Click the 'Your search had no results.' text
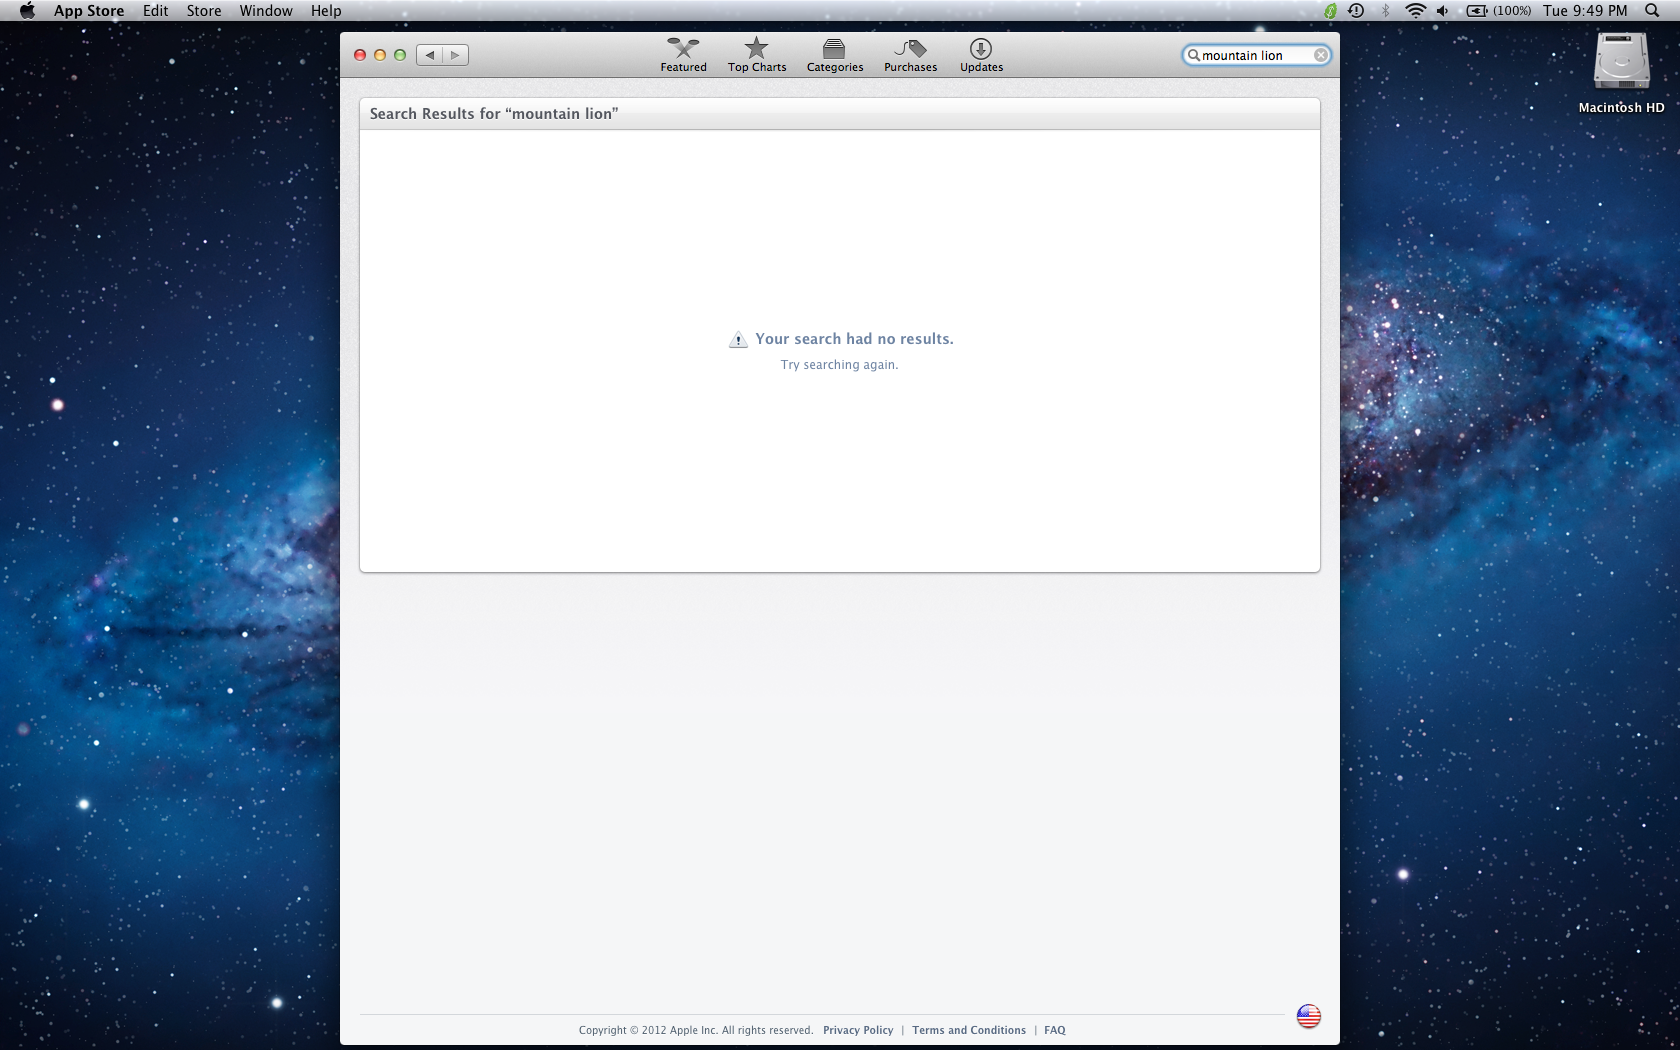 point(854,339)
